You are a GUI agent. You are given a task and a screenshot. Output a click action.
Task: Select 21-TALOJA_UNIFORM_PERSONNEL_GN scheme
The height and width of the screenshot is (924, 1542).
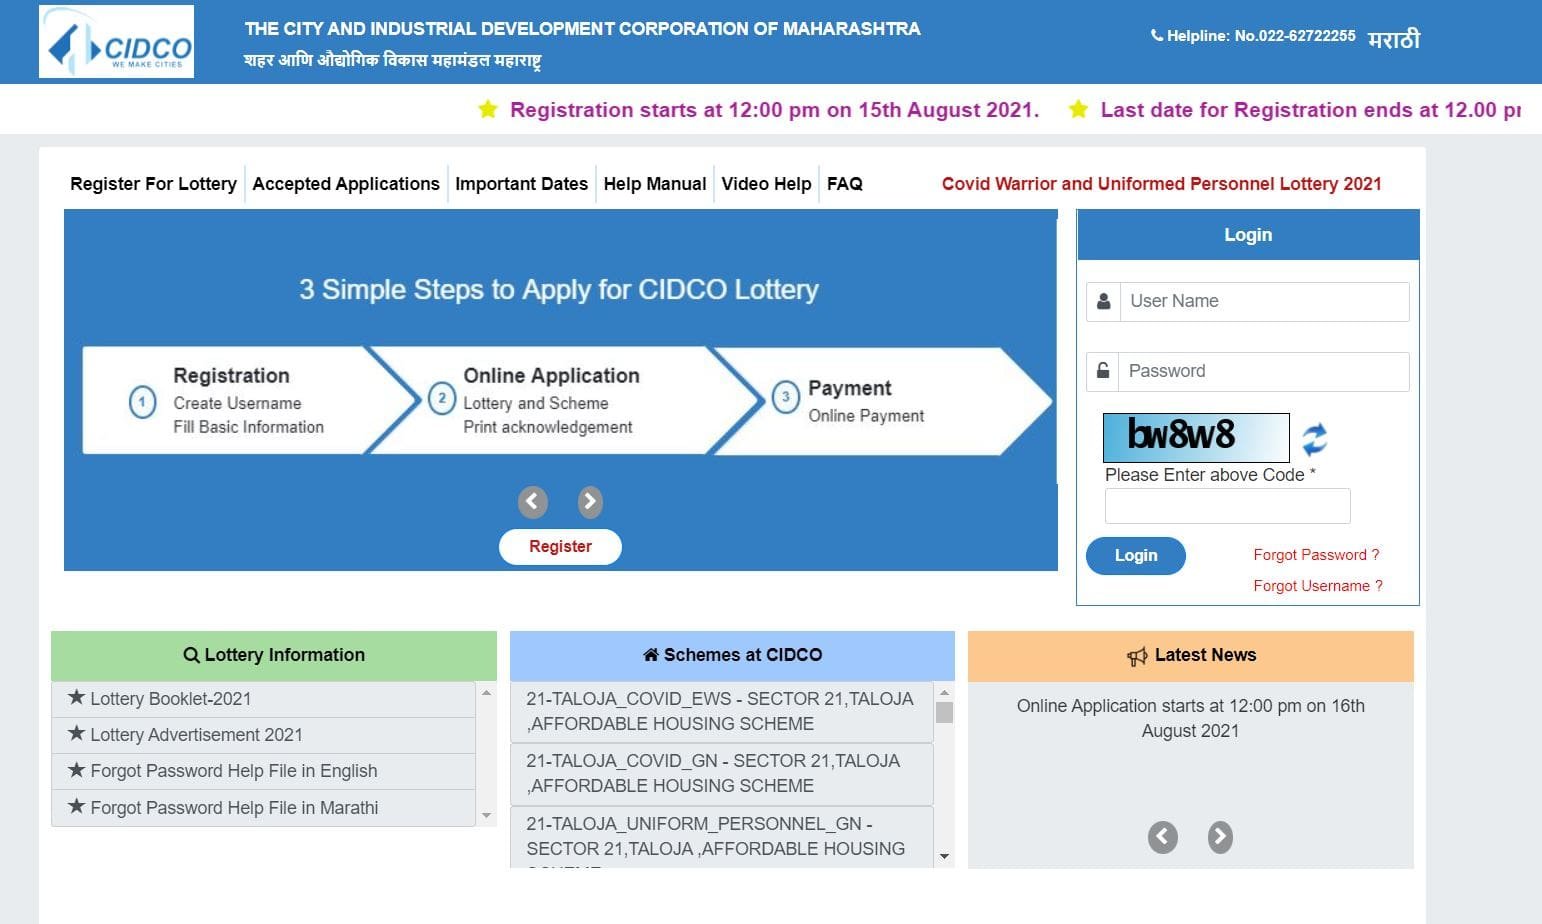click(721, 837)
